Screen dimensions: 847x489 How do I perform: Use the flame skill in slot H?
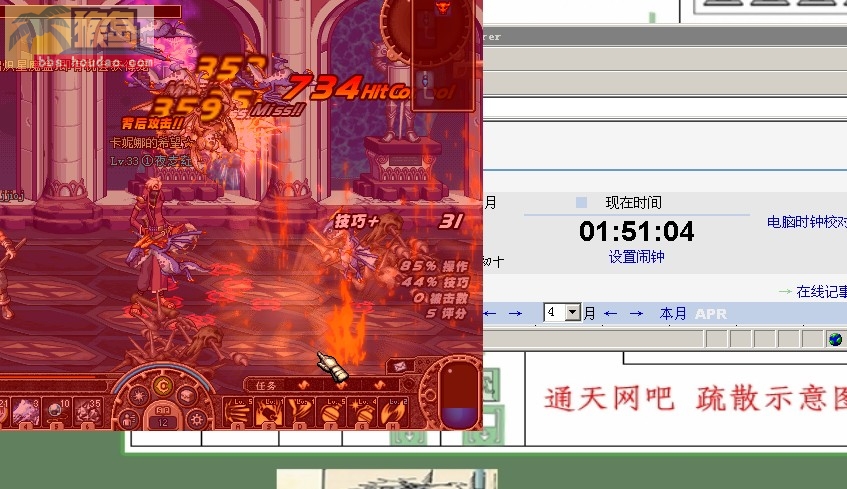pyautogui.click(x=393, y=413)
